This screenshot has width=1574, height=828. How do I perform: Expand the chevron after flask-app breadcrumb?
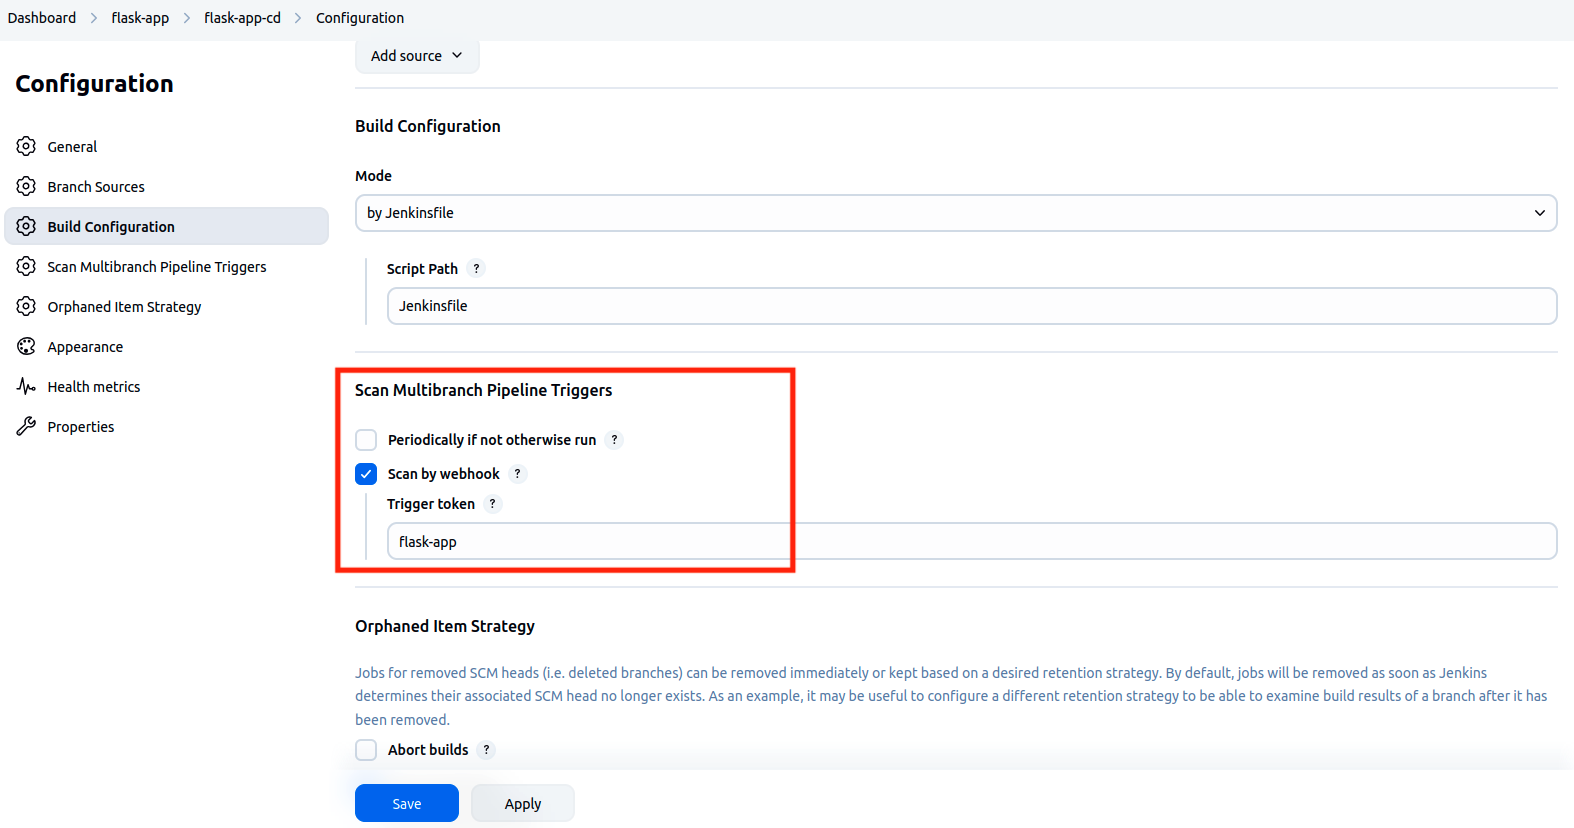pos(187,18)
